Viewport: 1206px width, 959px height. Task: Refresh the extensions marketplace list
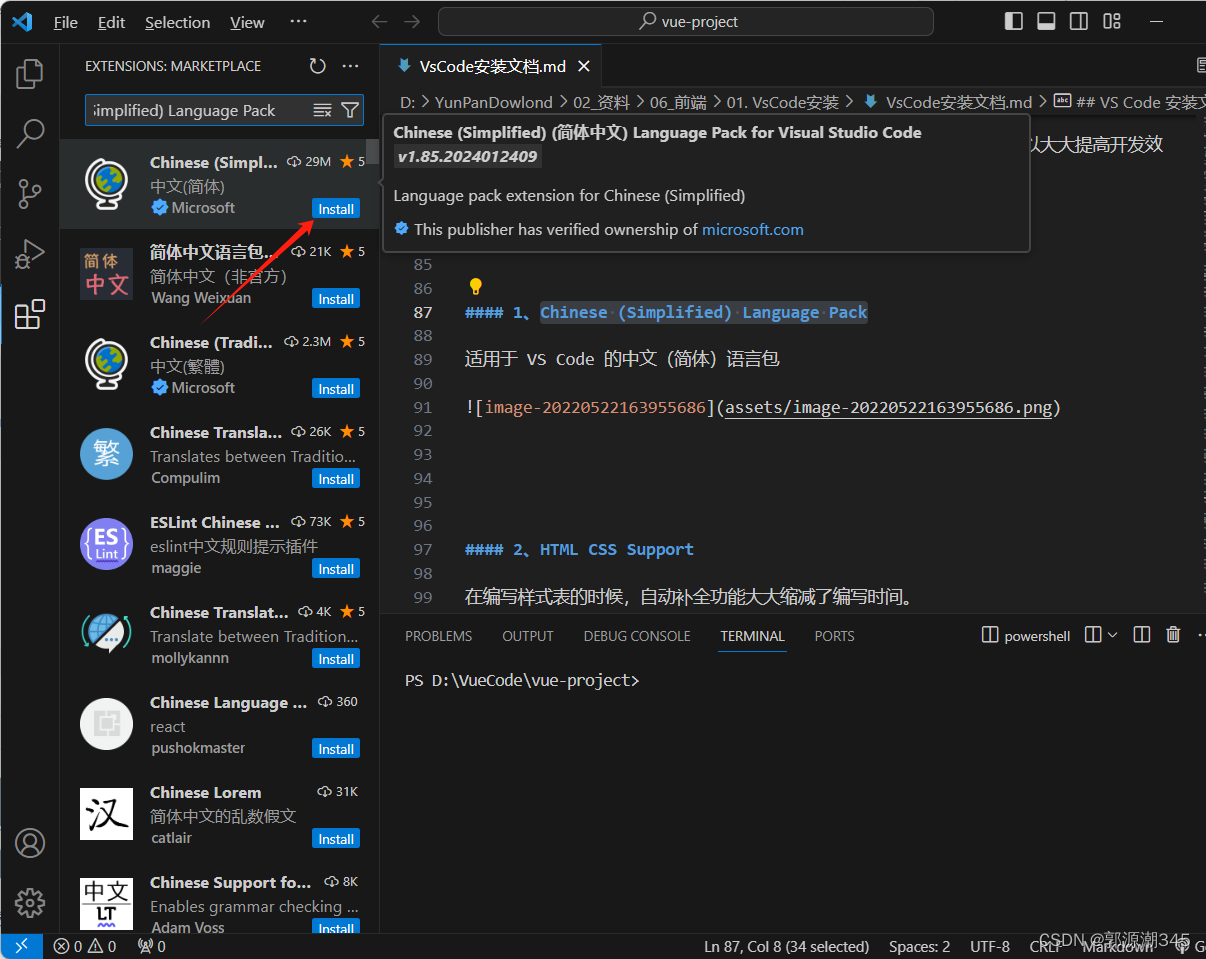pos(317,66)
